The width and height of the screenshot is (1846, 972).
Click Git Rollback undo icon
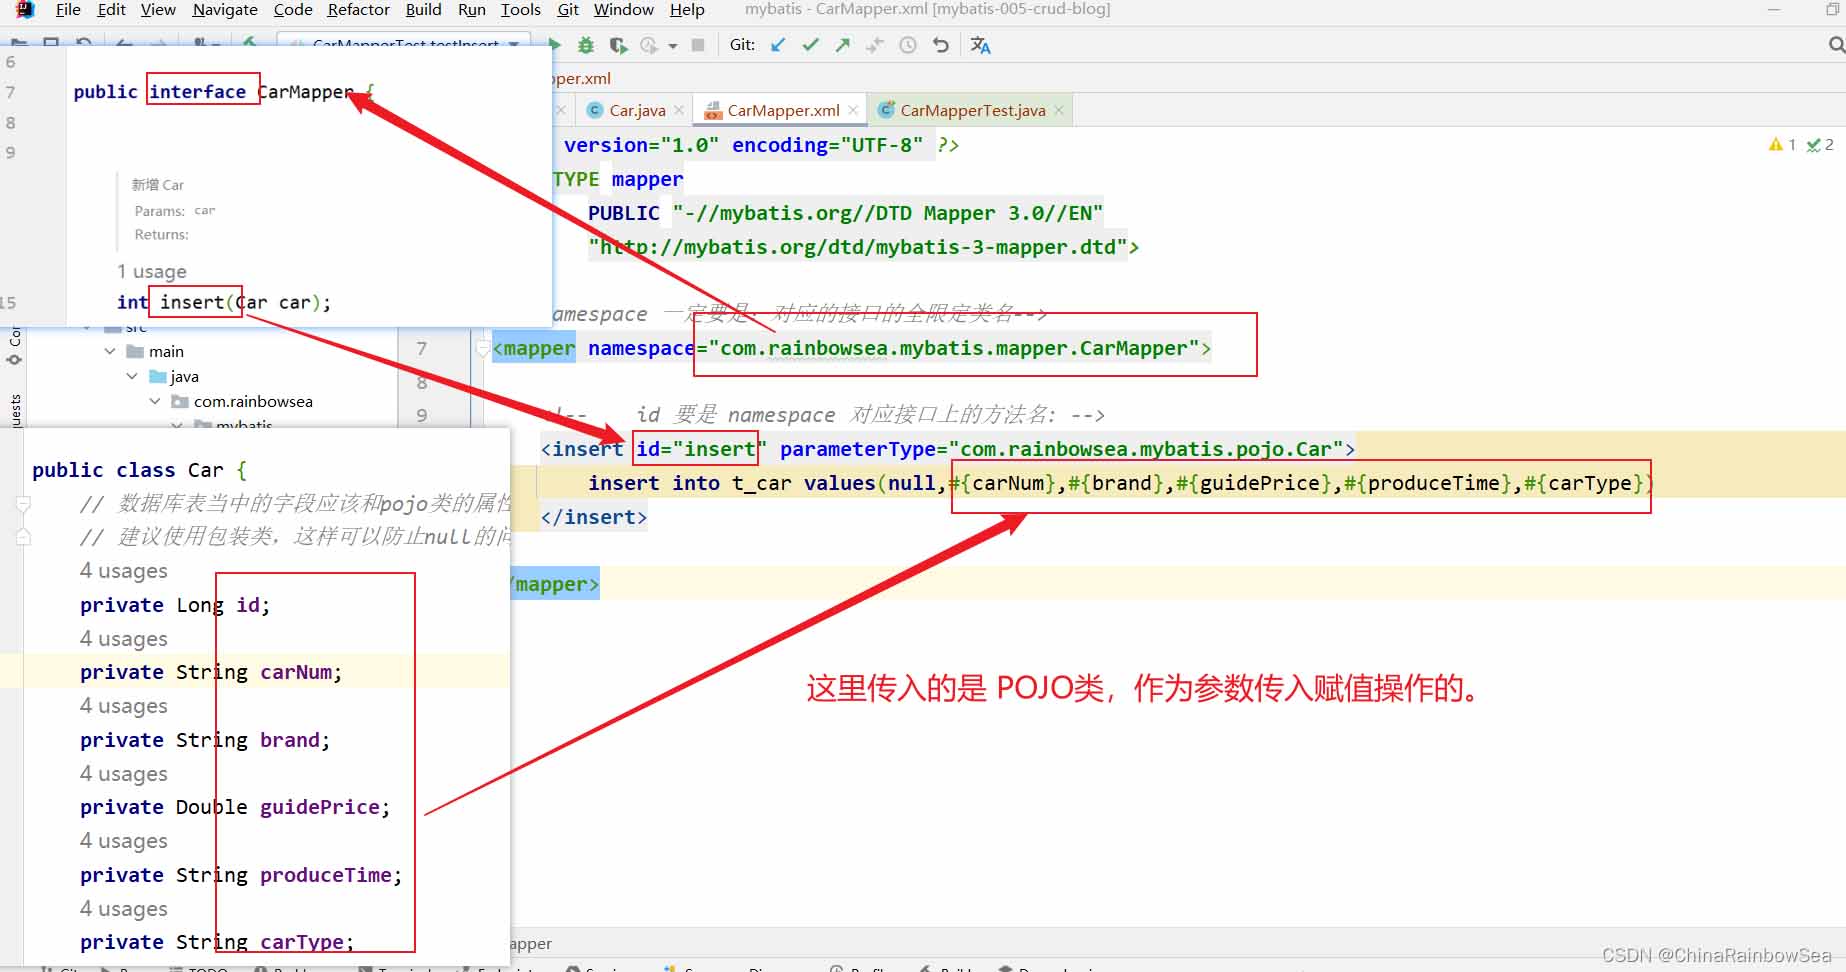pos(940,45)
